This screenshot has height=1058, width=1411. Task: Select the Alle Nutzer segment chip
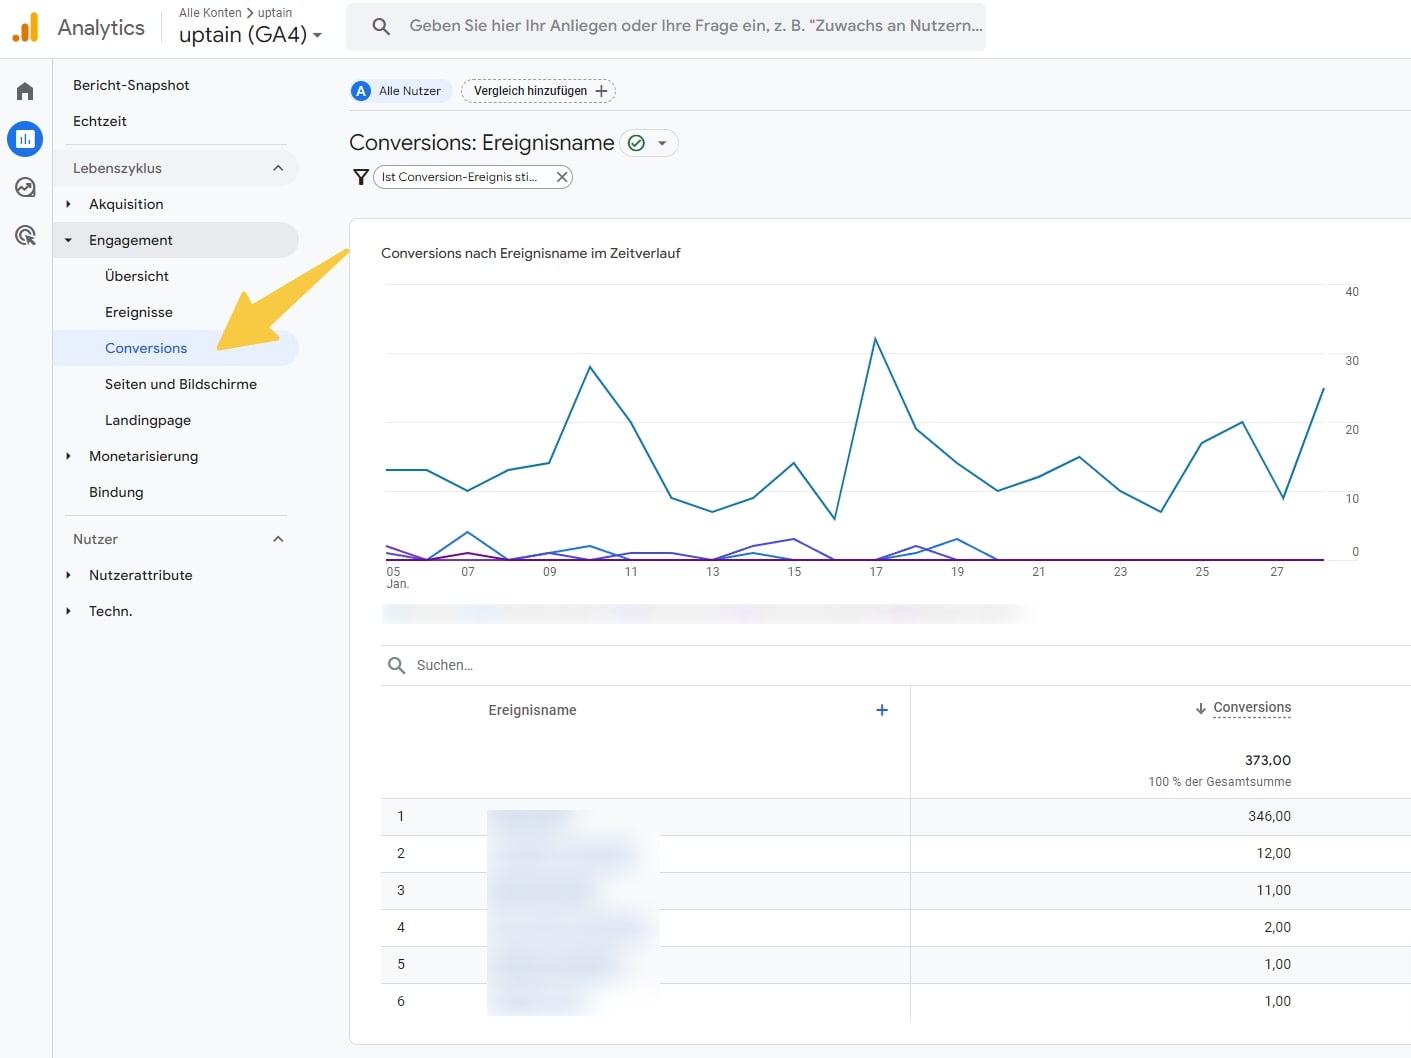(399, 91)
